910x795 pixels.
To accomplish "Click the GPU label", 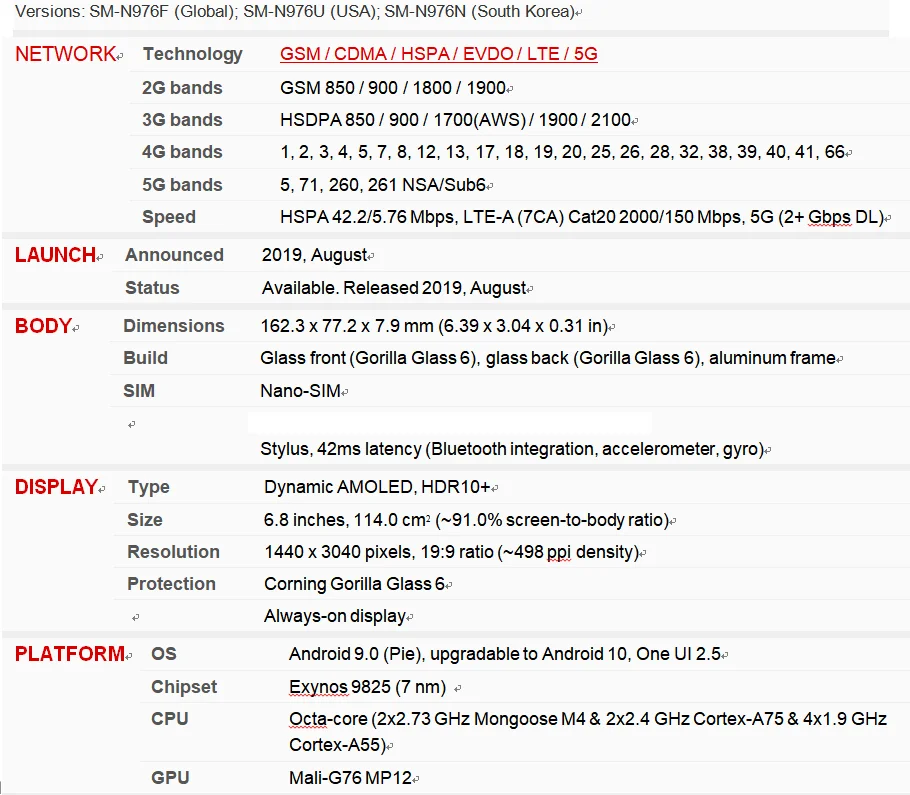I will (170, 778).
